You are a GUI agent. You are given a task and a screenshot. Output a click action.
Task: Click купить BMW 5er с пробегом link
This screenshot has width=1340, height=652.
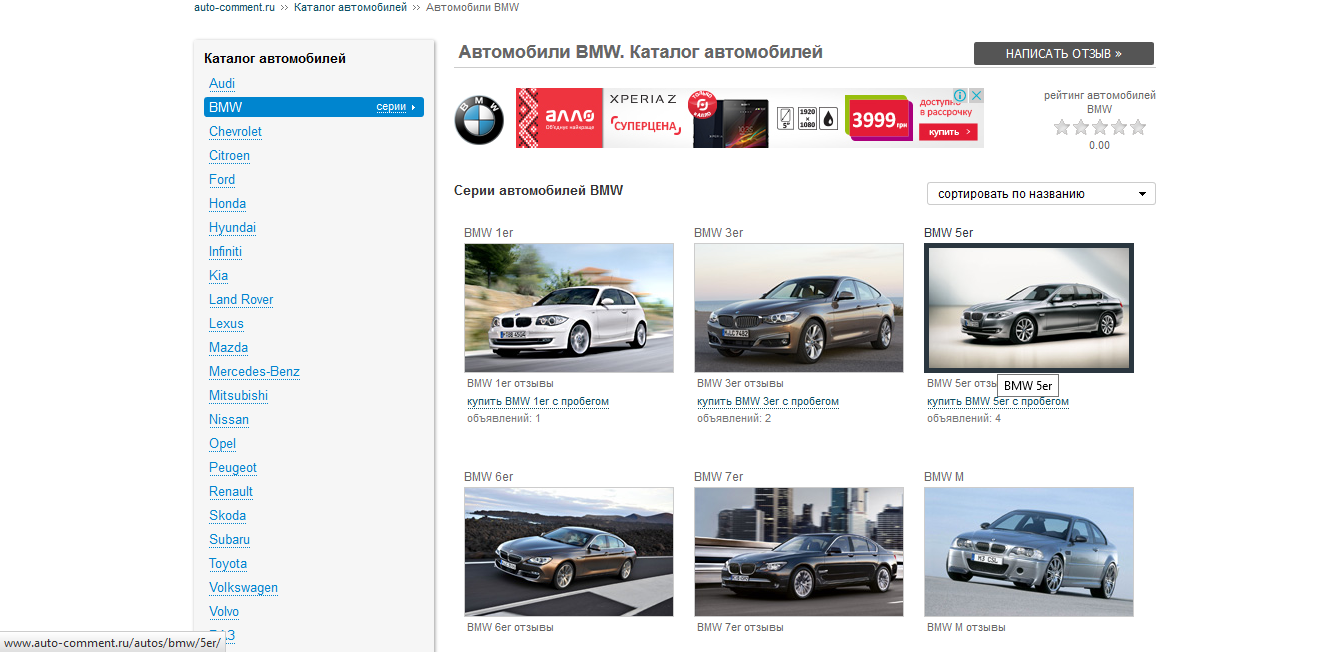tap(998, 401)
